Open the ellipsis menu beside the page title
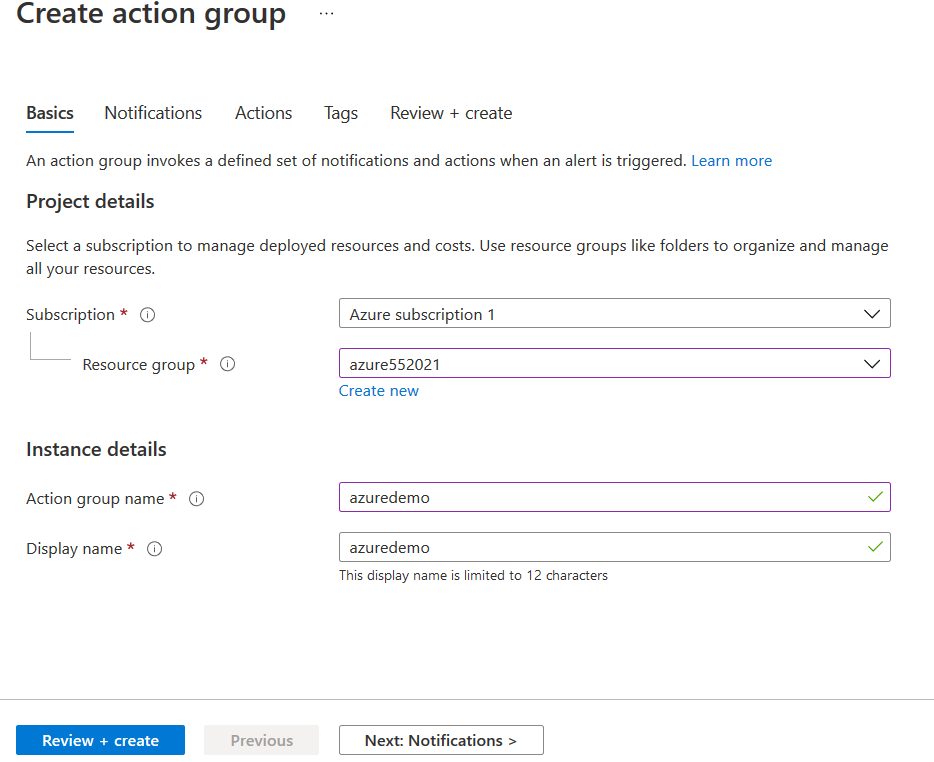Screen dimensions: 934x762 327,14
